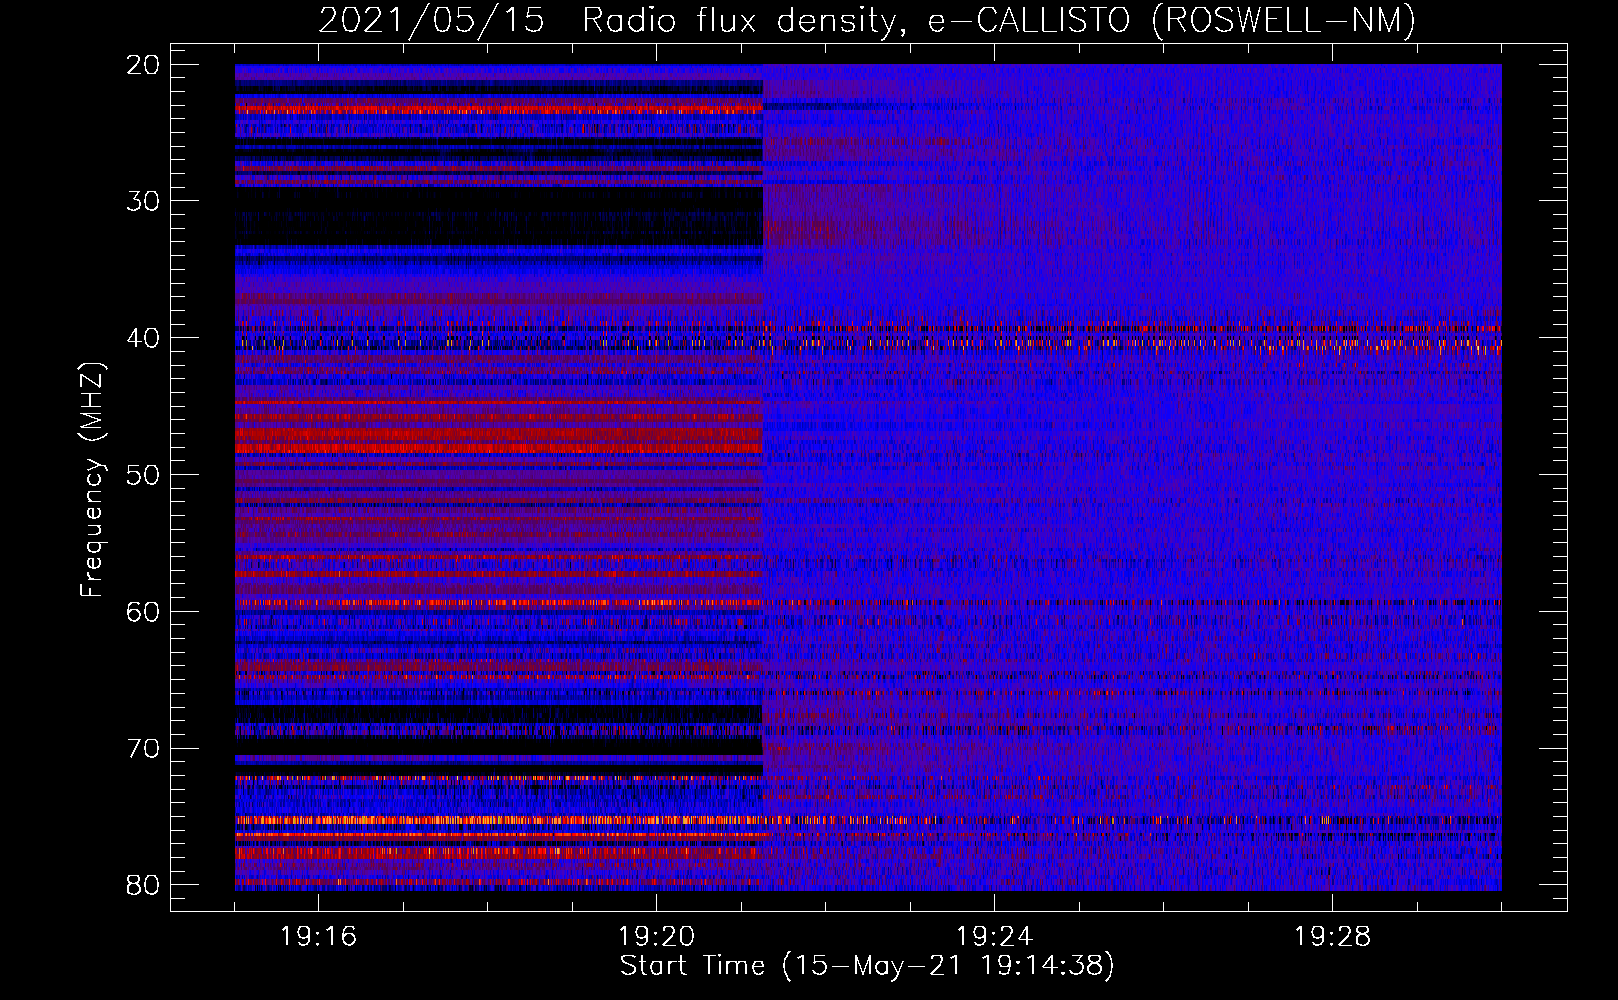Click the 19:16 time tick label
This screenshot has height=1000, width=1618.
[x=319, y=936]
